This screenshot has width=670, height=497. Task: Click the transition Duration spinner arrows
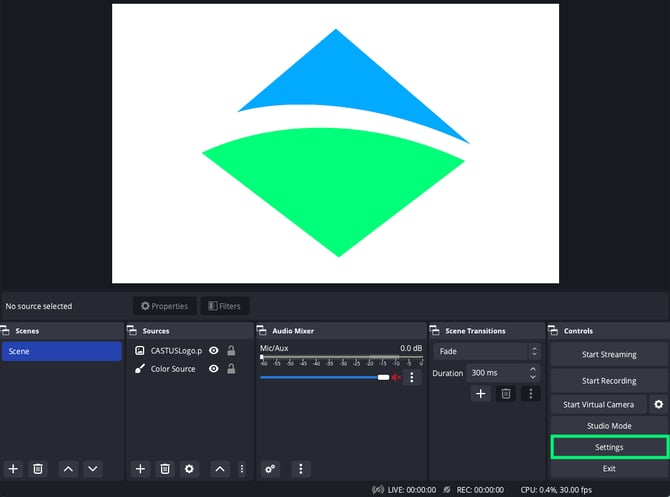pos(533,373)
